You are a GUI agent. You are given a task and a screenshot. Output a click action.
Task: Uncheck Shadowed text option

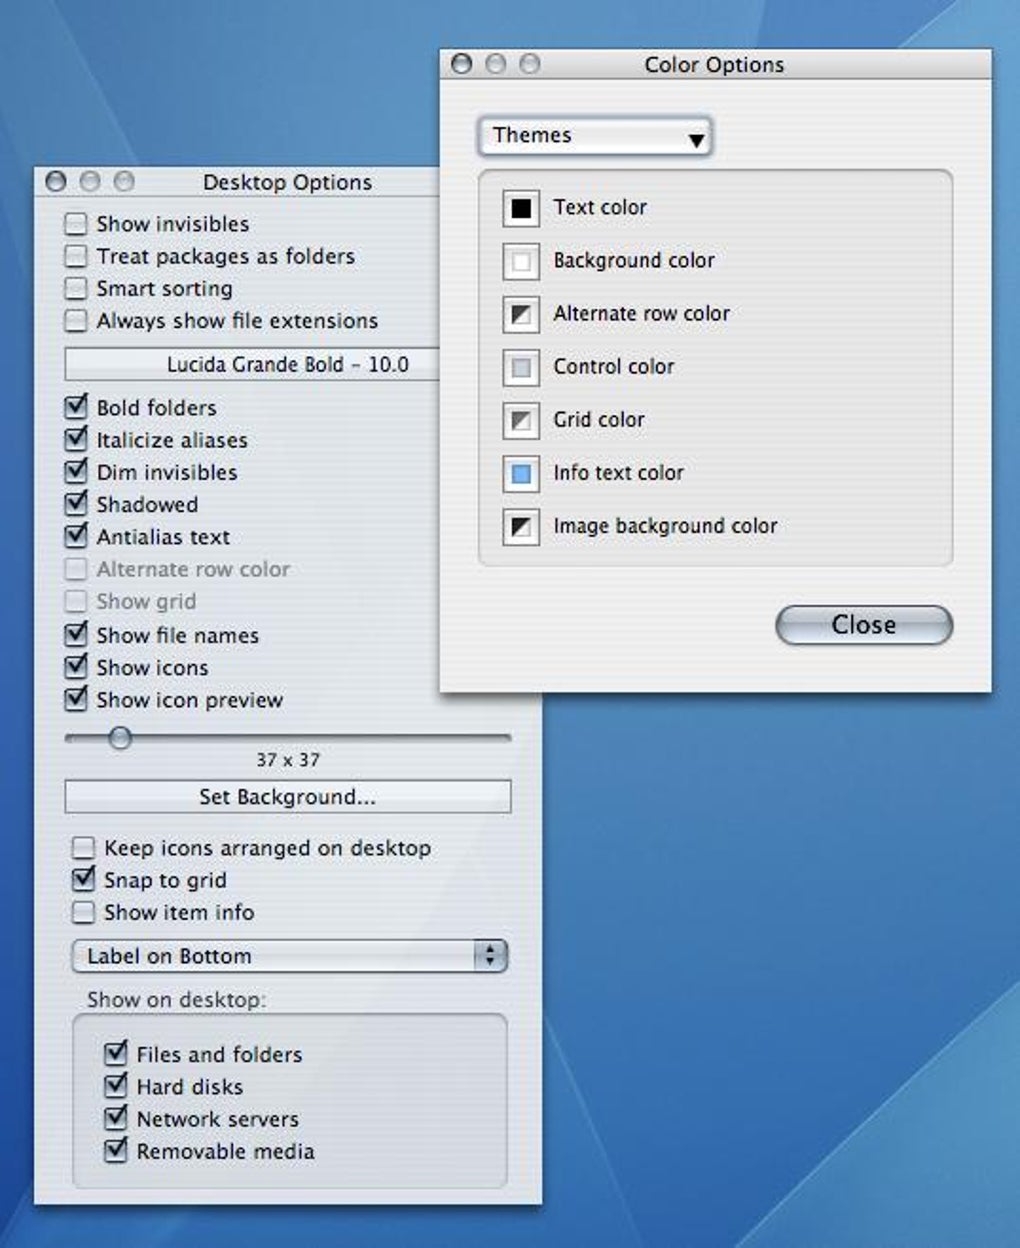pos(76,503)
